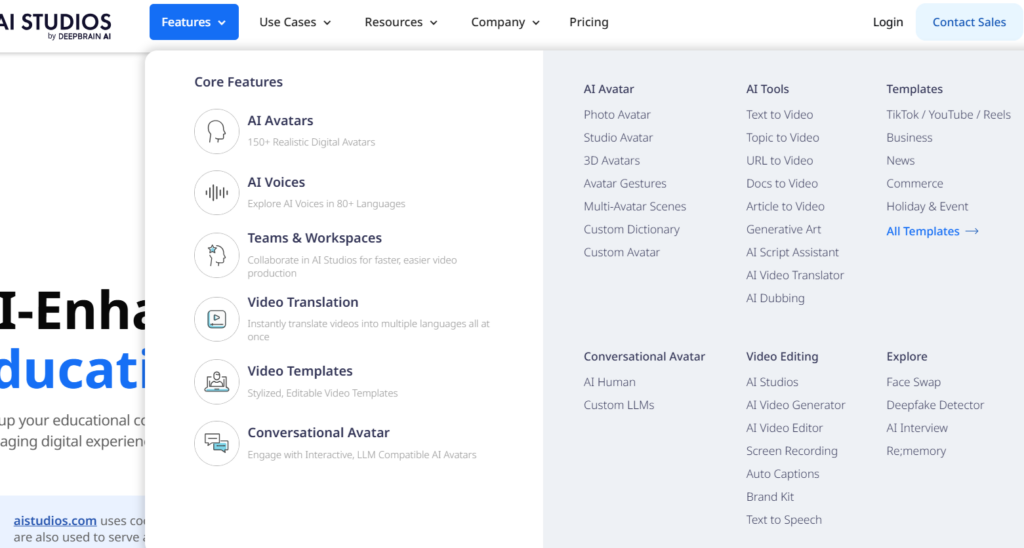The height and width of the screenshot is (548, 1024).
Task: Open AI Human page
Action: point(609,382)
